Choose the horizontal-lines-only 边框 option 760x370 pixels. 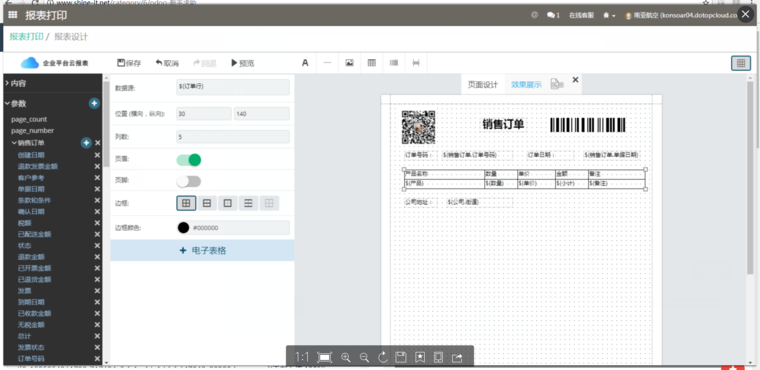tap(248, 203)
